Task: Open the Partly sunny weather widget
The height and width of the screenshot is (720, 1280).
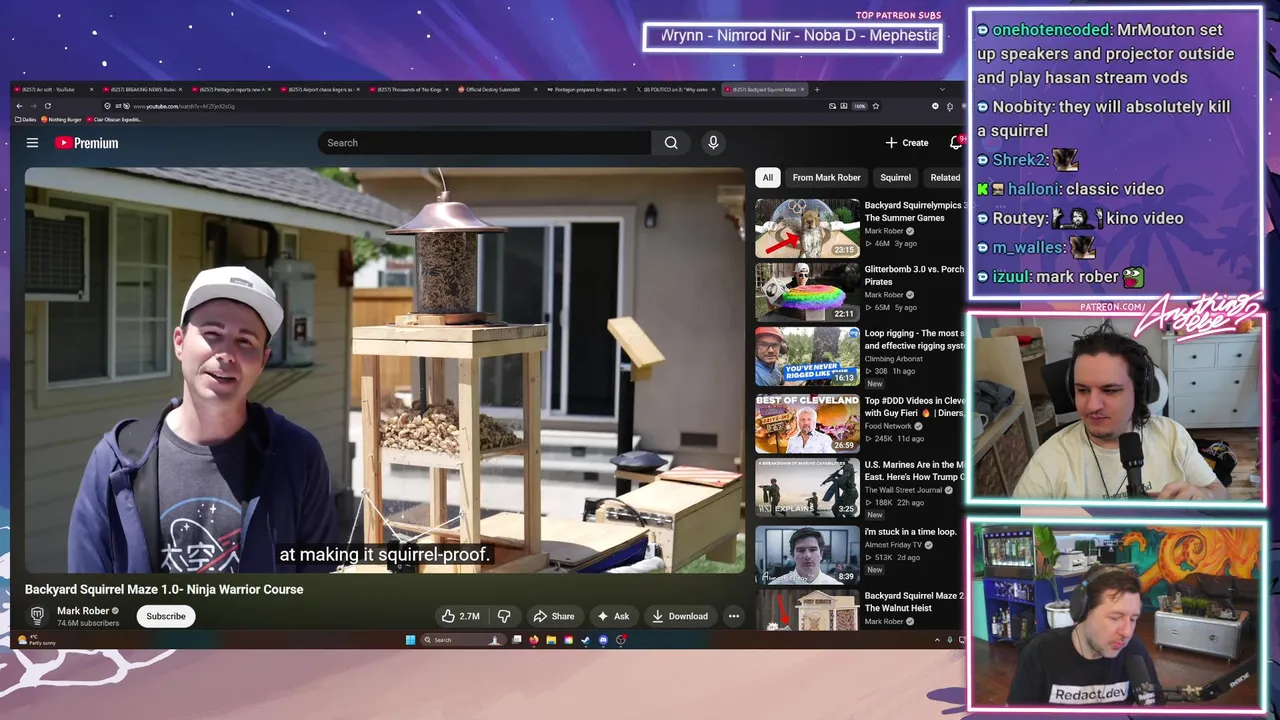Action: click(x=38, y=640)
